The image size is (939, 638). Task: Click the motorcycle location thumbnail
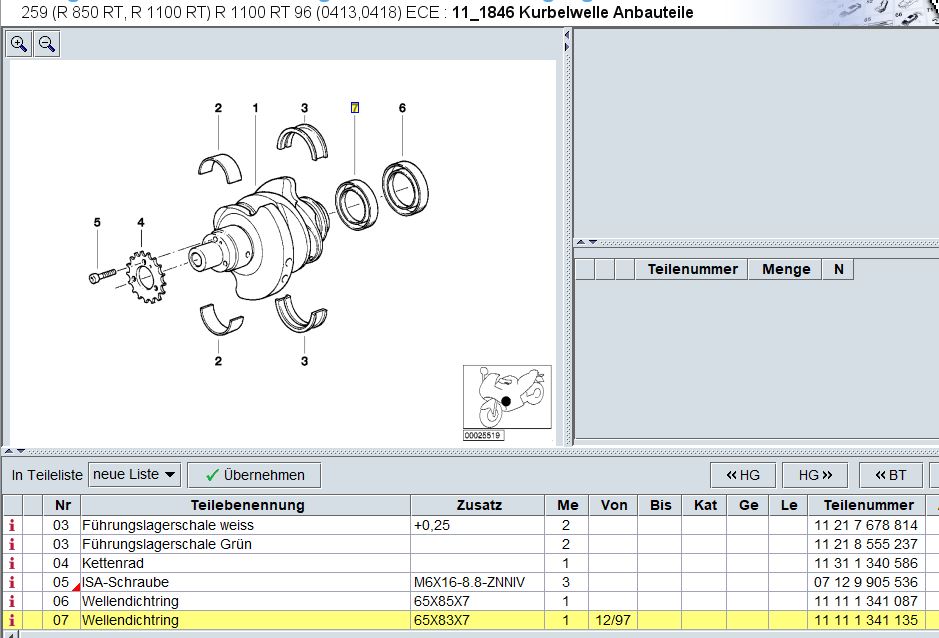[x=507, y=397]
